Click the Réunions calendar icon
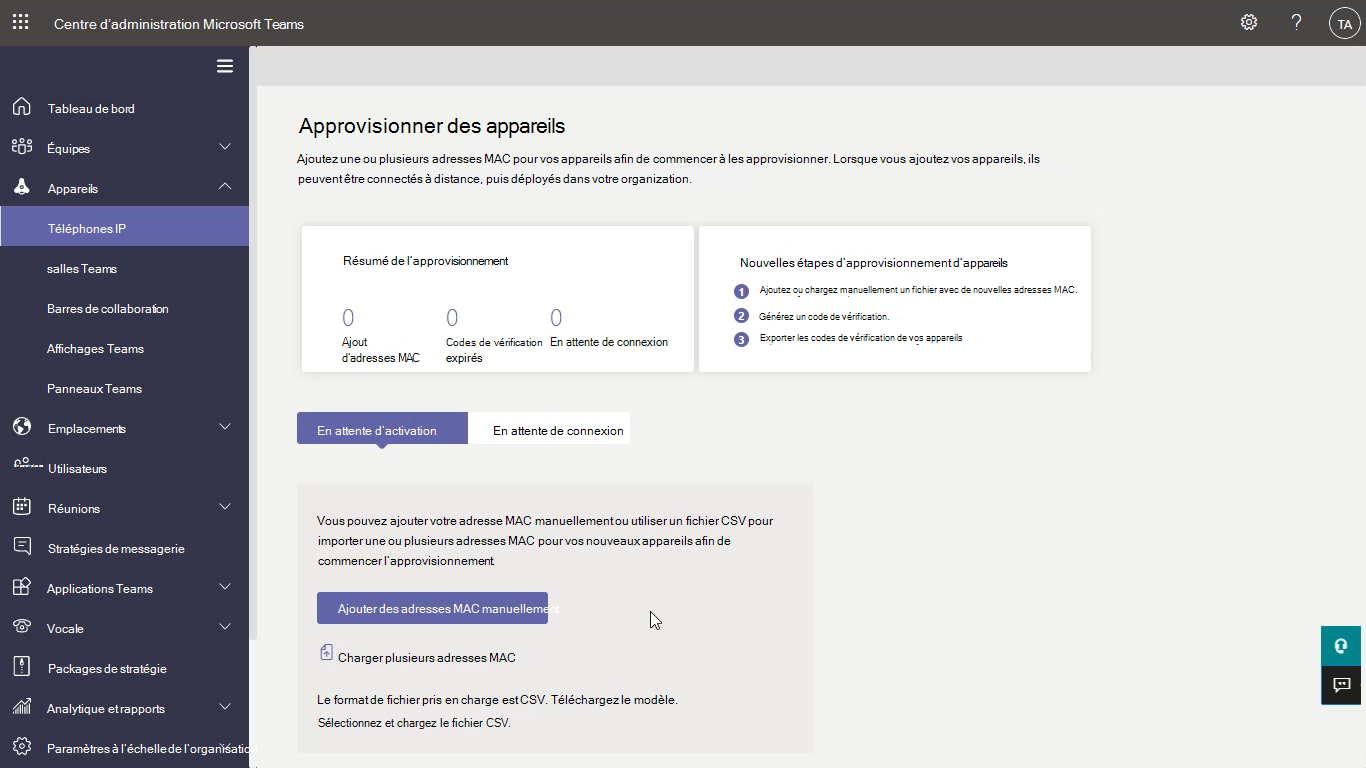This screenshot has height=768, width=1366. tap(21, 507)
